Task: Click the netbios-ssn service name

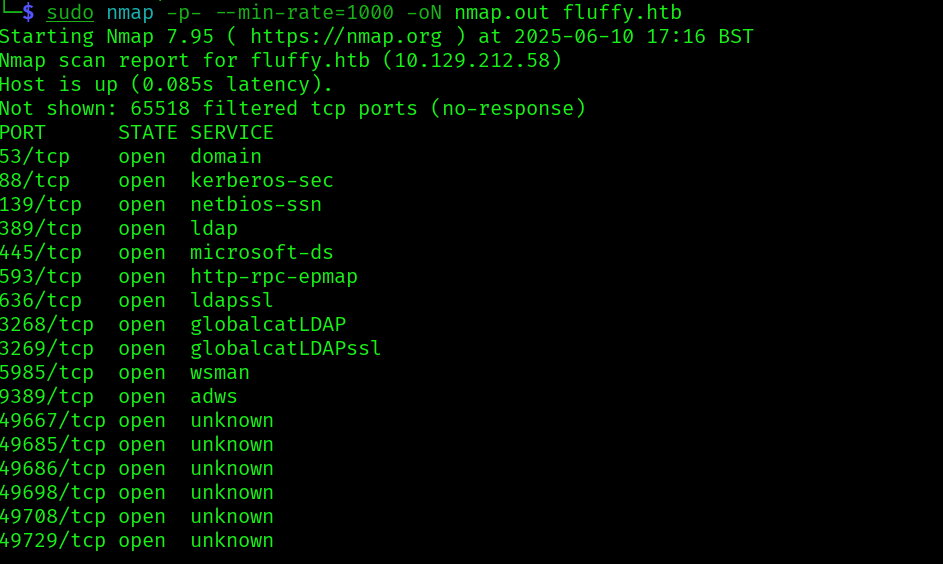Action: tap(256, 205)
